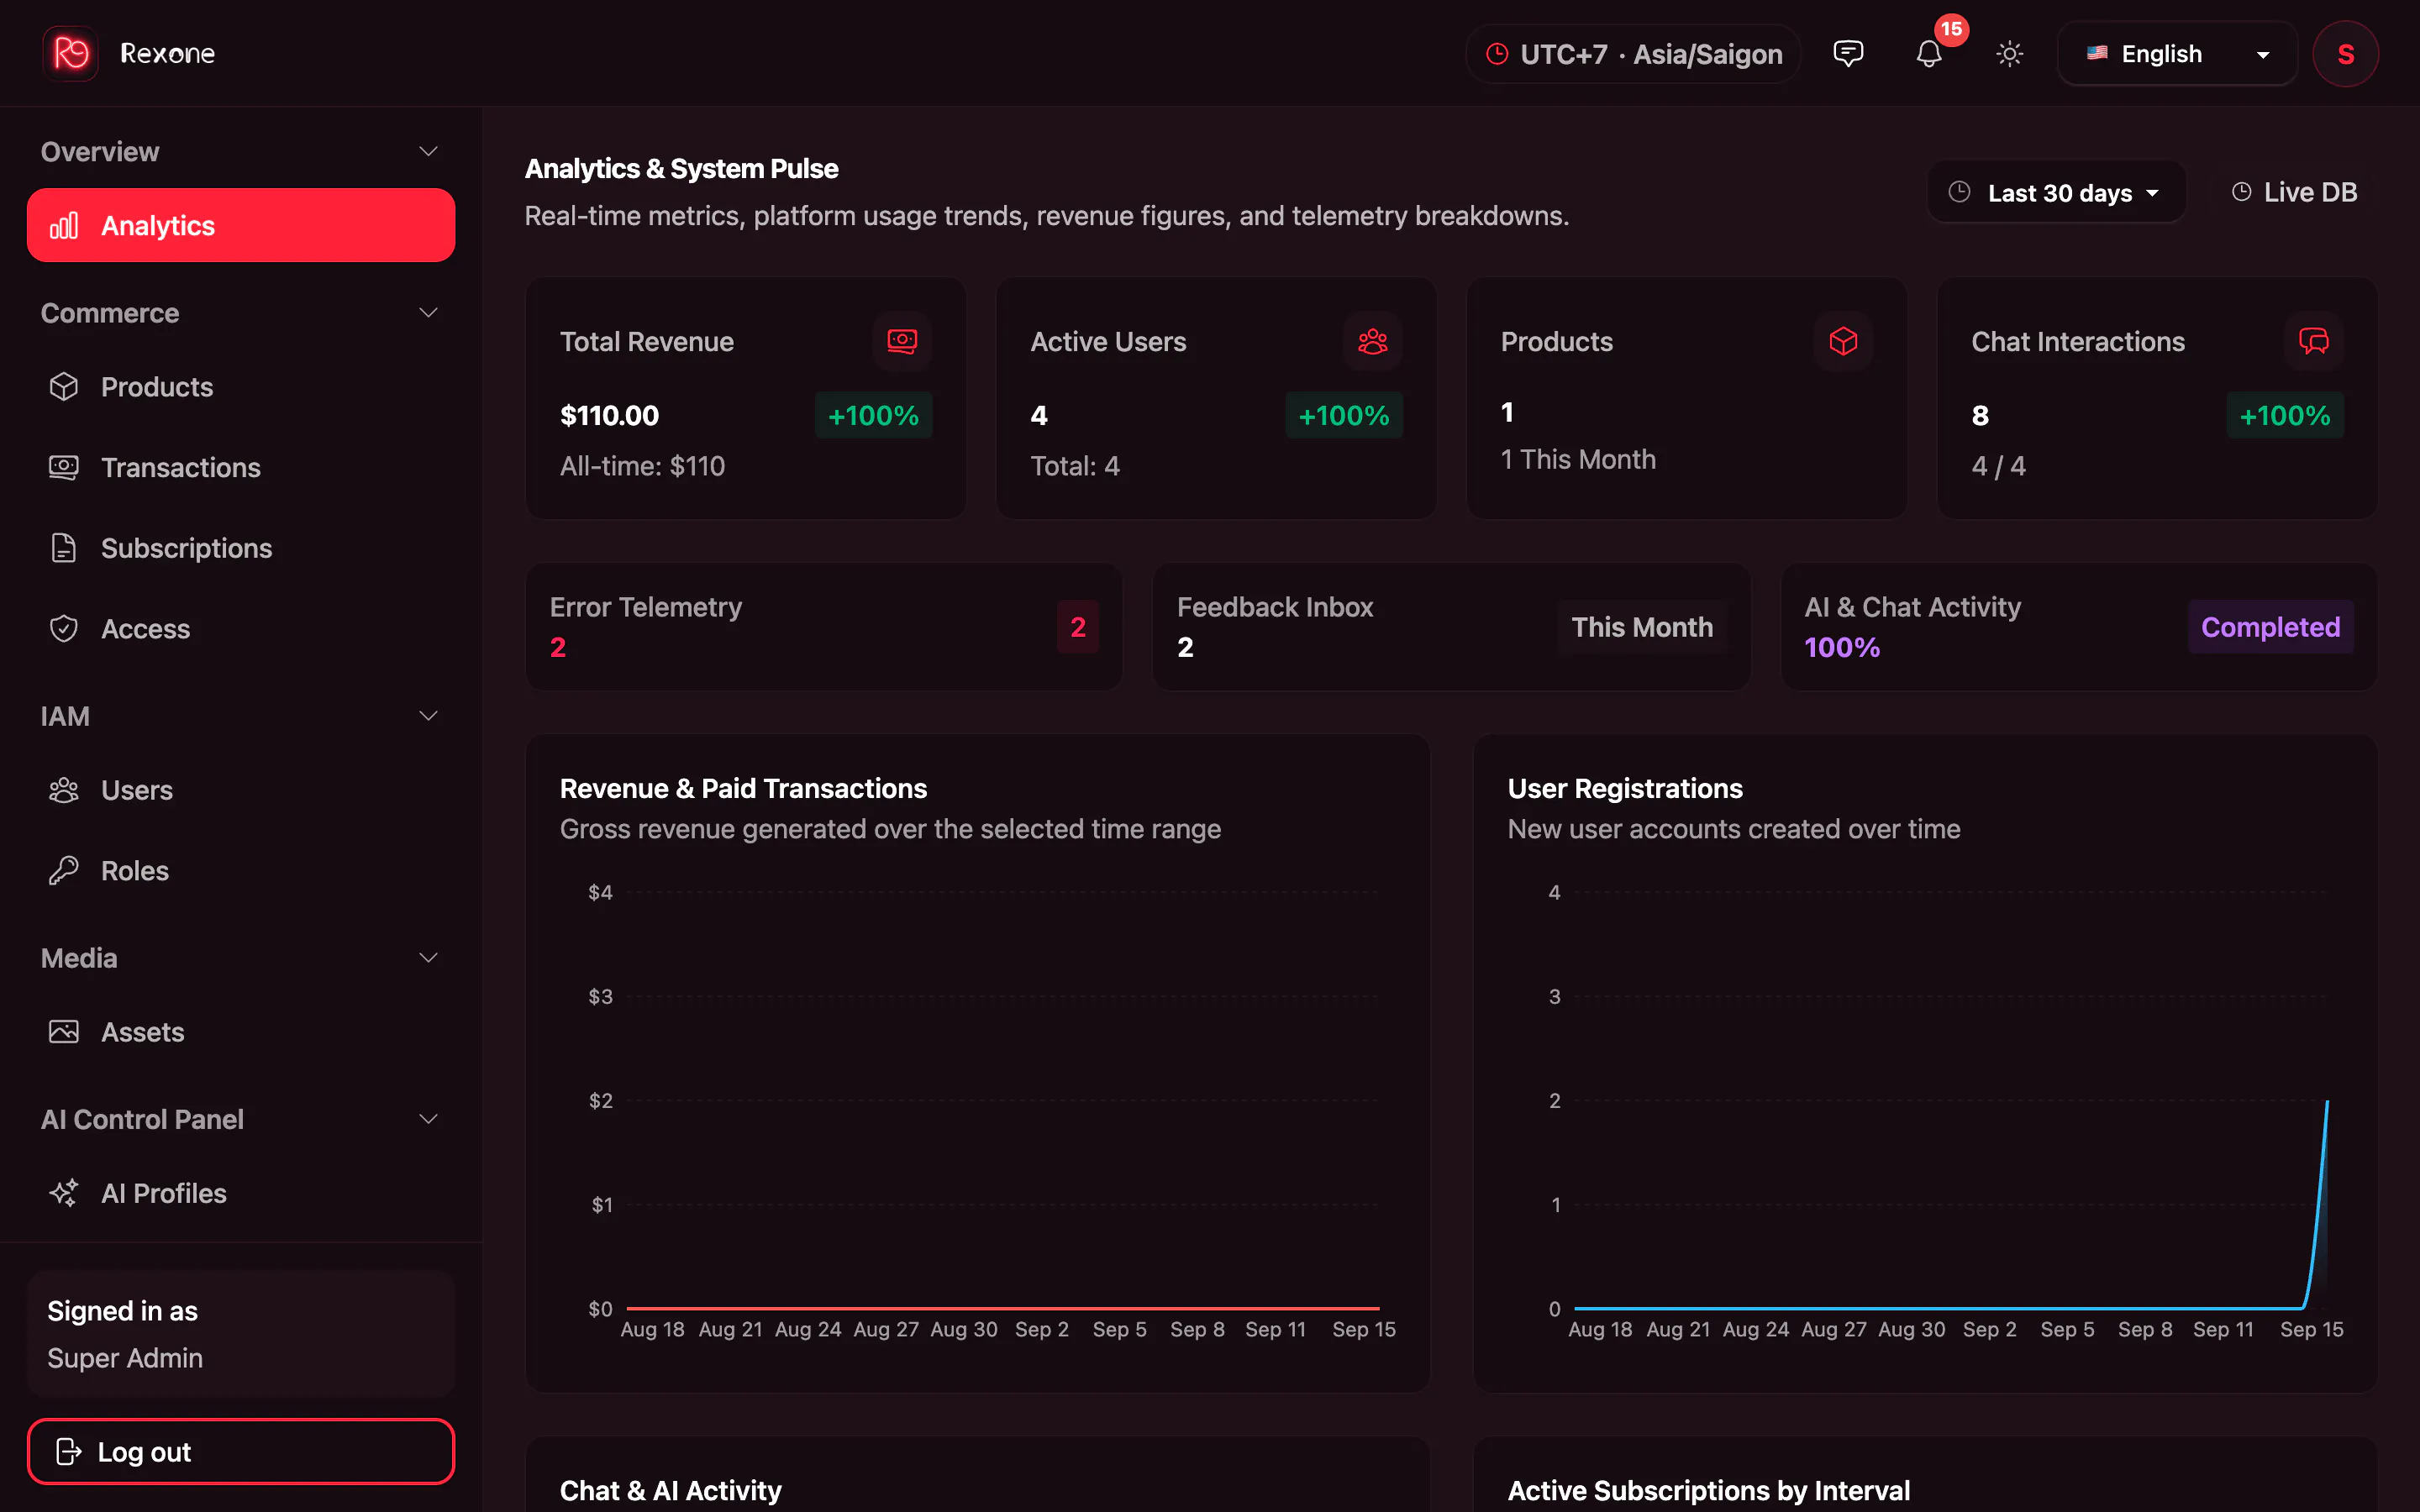Go to Access page in sidebar
2420x1512 pixels.
[x=241, y=629]
